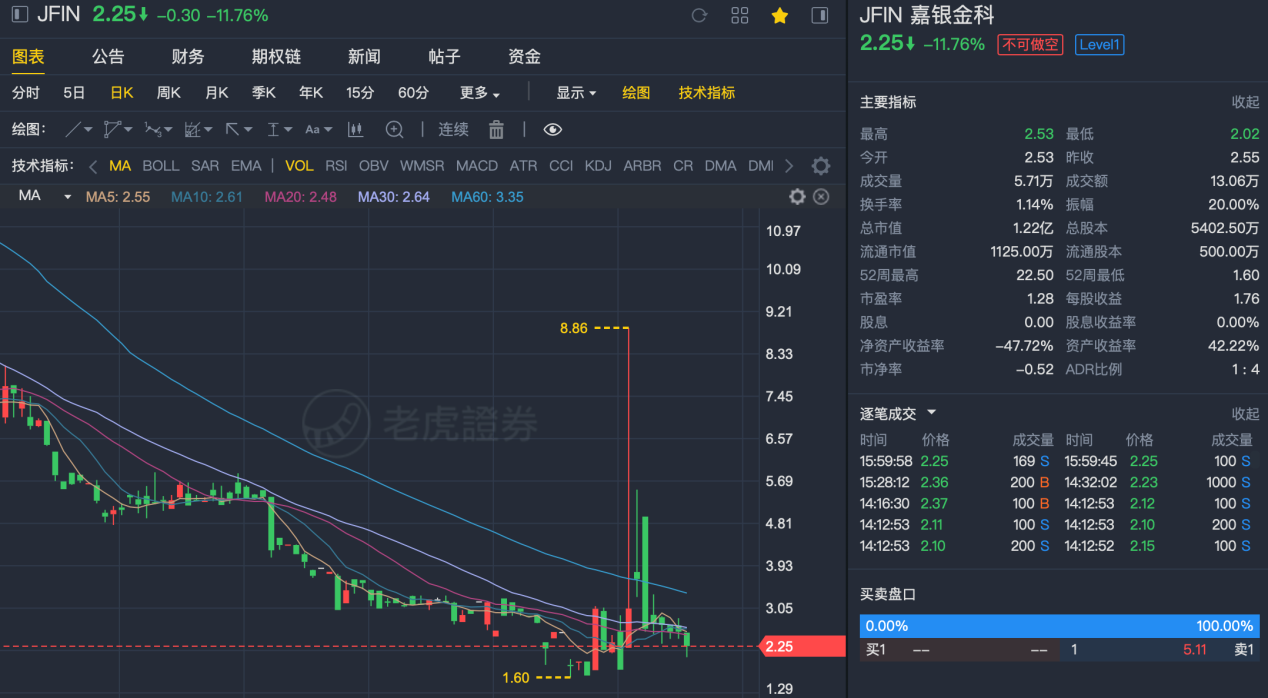
Task: Collapse 主要指标 with 收起 link
Action: pos(1245,102)
